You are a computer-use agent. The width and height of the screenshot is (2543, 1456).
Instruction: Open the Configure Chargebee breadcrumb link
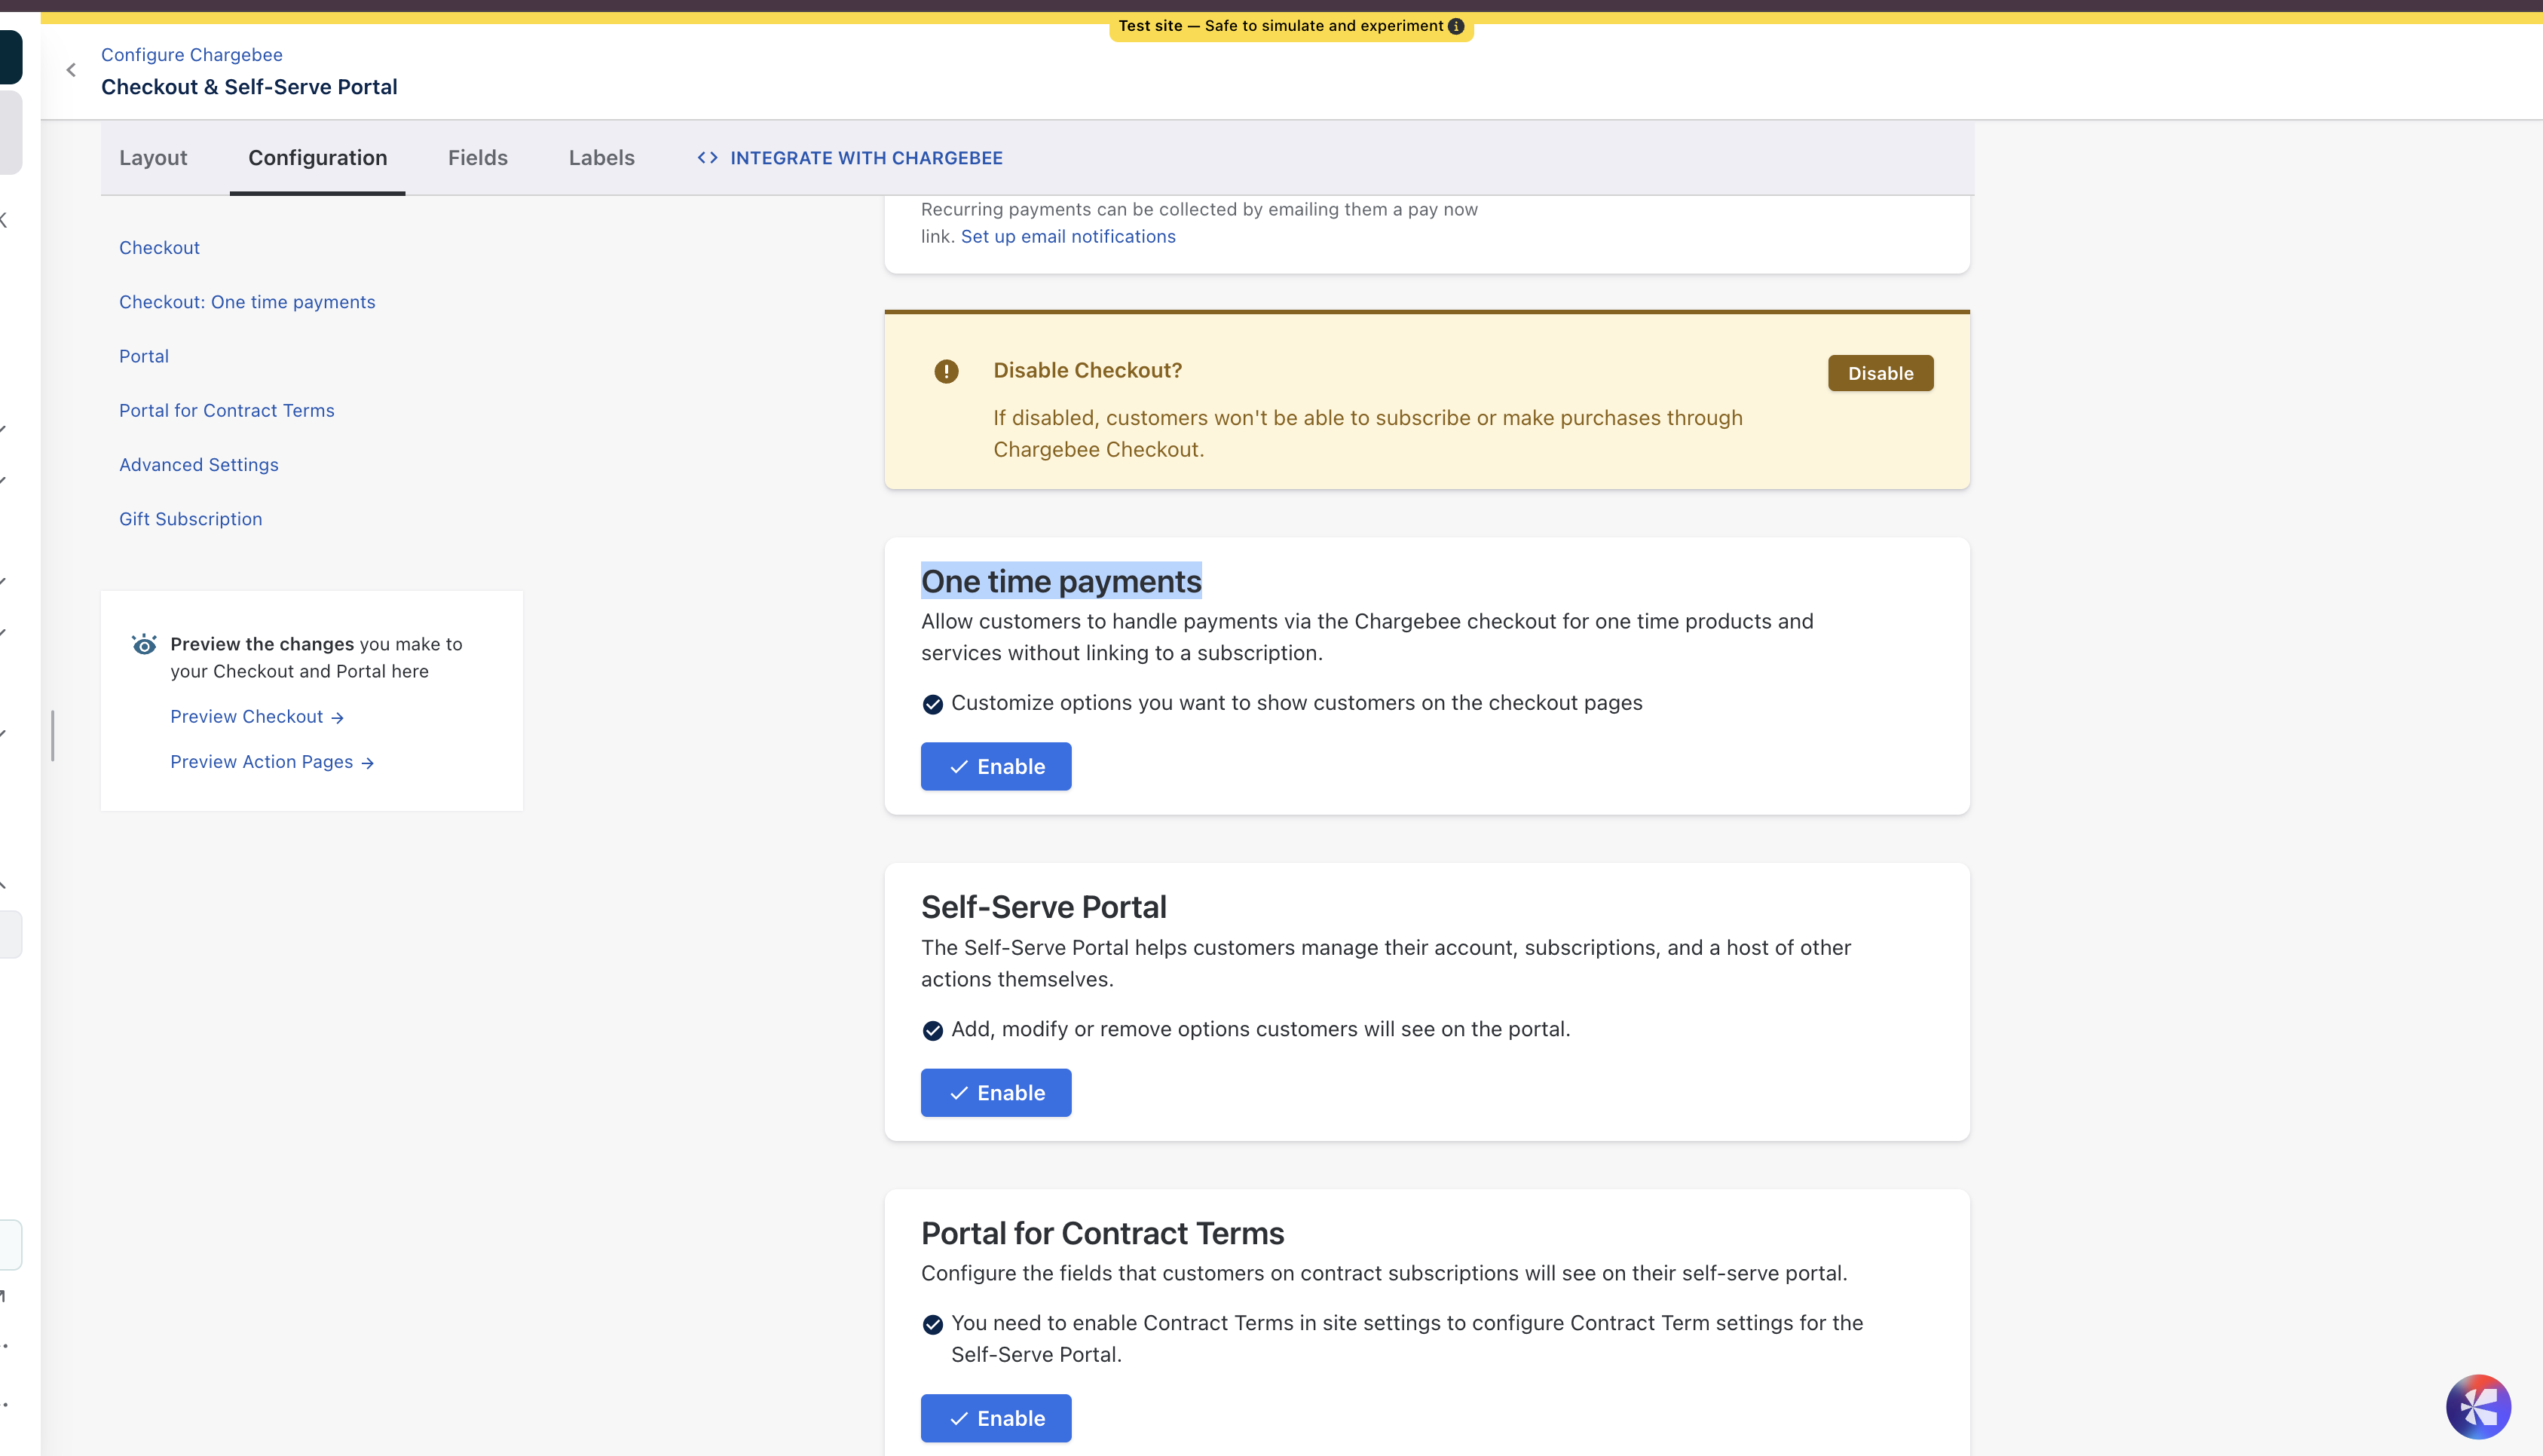coord(192,55)
